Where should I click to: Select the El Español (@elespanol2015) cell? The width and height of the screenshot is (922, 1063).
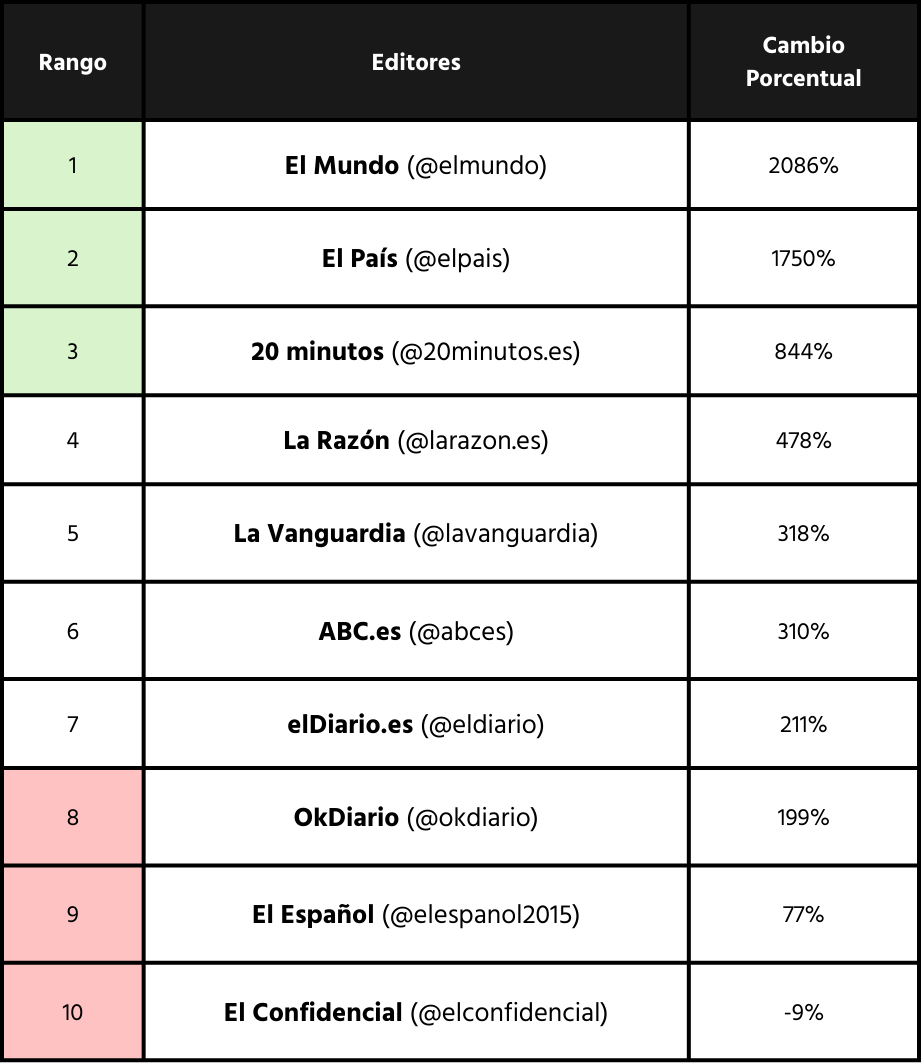coord(416,915)
